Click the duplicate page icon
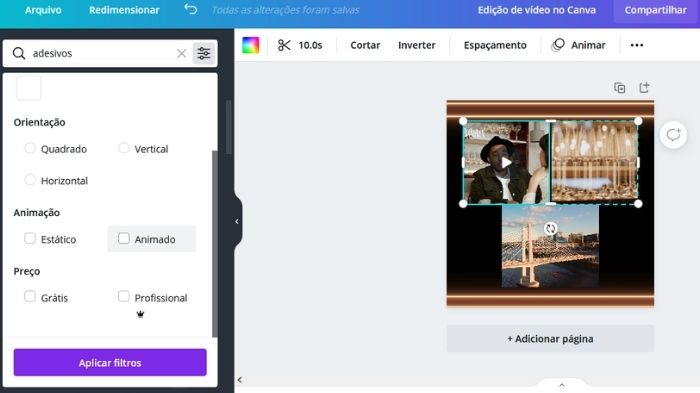Viewport: 700px width, 393px height. coord(620,88)
